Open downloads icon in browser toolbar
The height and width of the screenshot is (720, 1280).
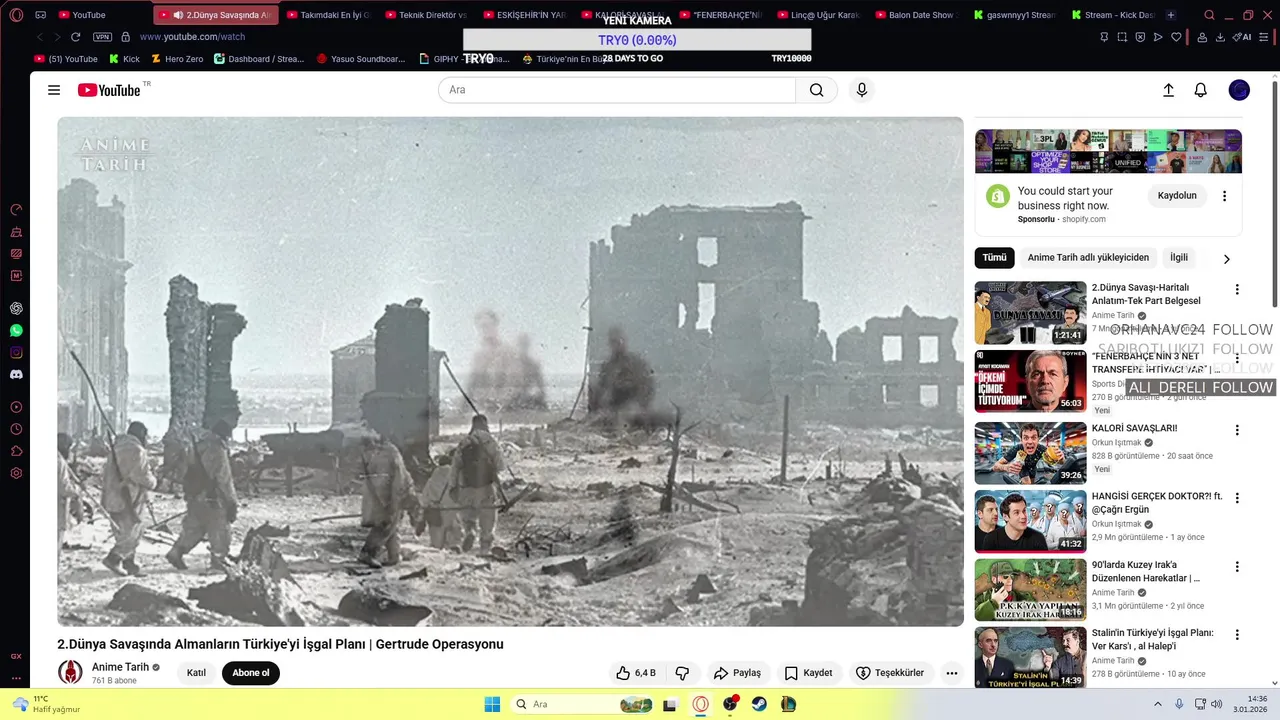(1220, 37)
